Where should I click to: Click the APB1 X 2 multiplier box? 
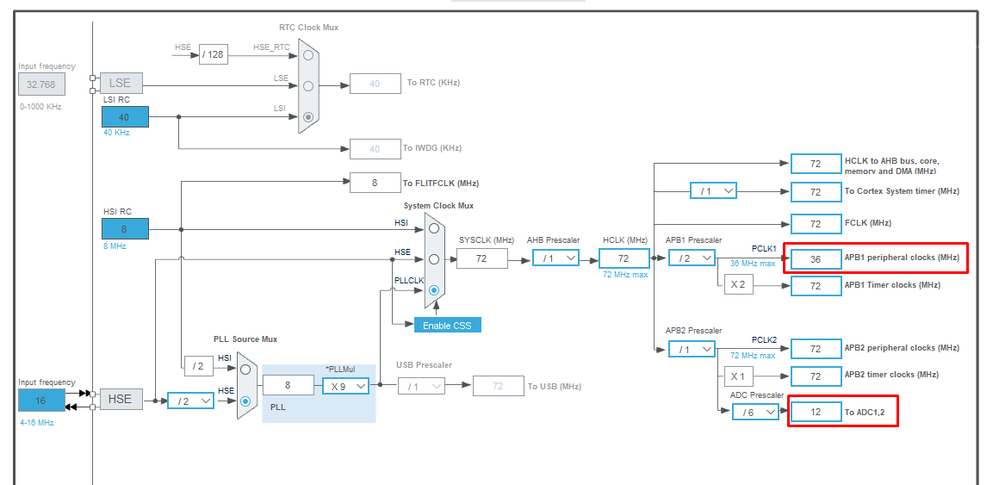click(738, 285)
